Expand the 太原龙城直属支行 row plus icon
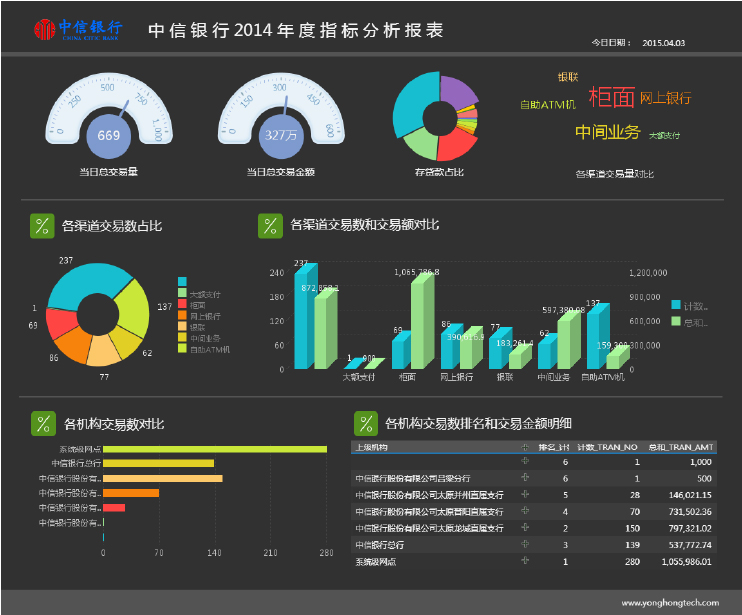The height and width of the screenshot is (615, 742). [525, 527]
